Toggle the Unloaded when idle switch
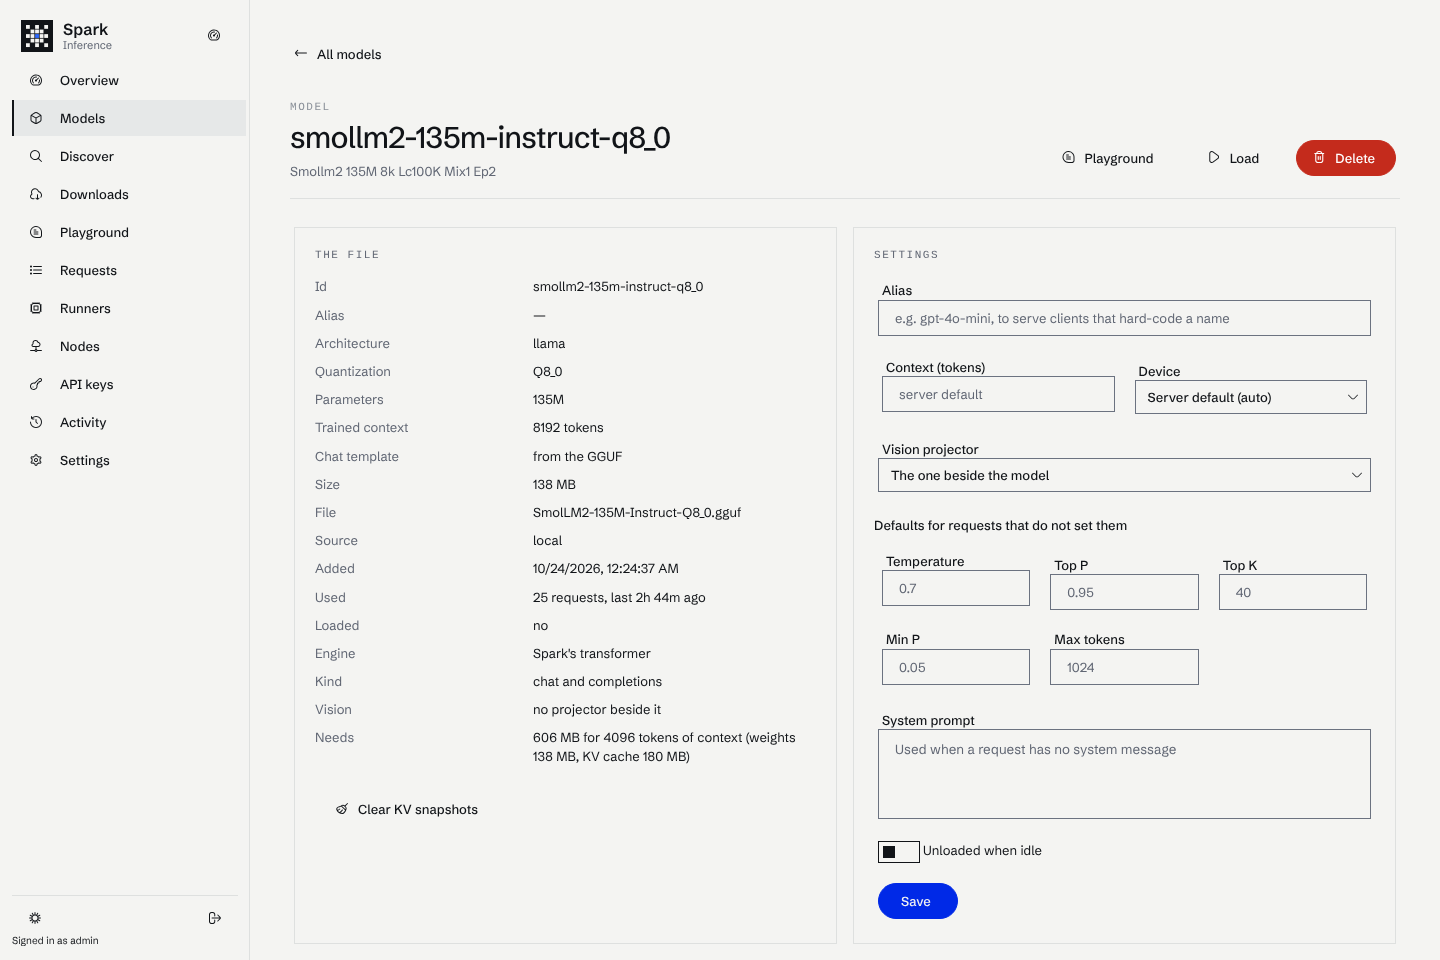The height and width of the screenshot is (960, 1440). click(898, 851)
